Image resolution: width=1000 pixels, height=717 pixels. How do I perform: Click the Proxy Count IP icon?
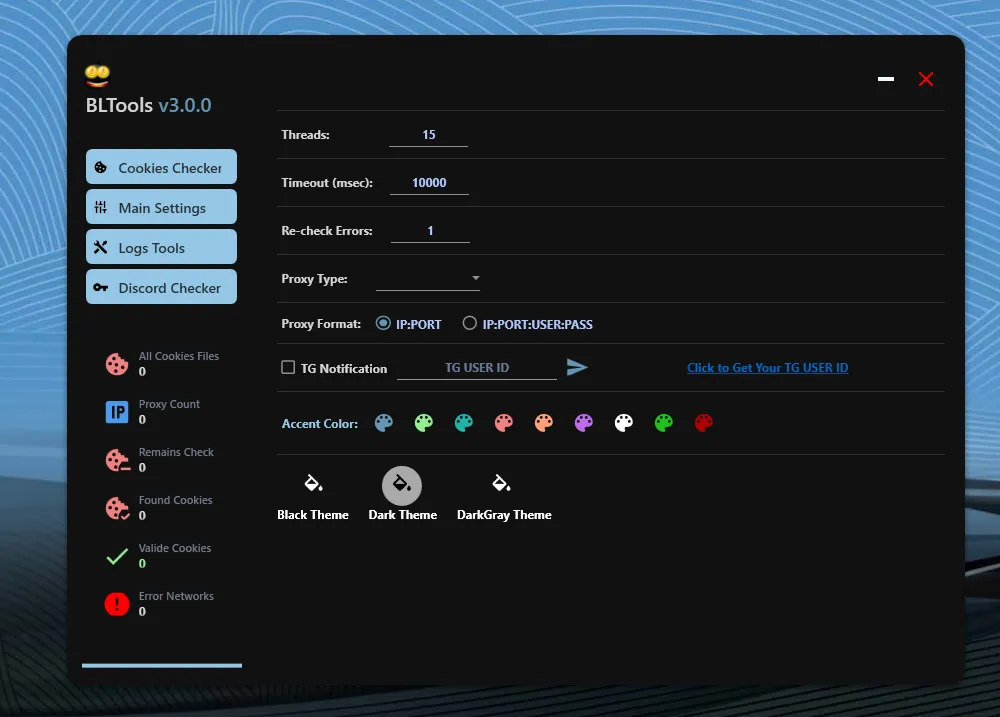coord(117,412)
